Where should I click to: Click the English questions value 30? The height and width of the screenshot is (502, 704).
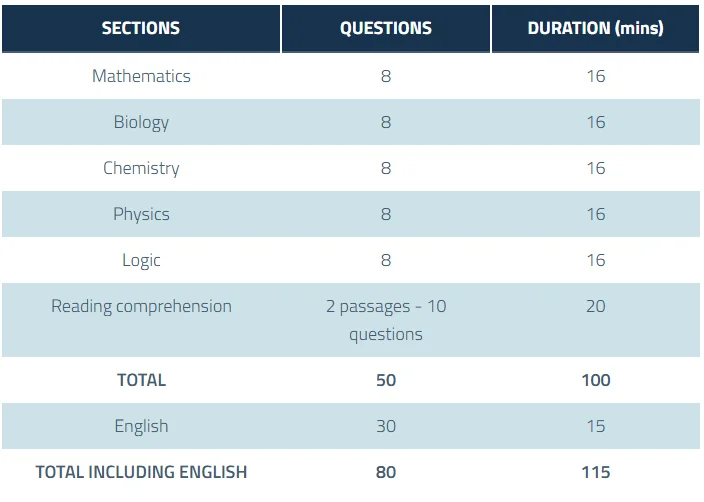click(386, 426)
